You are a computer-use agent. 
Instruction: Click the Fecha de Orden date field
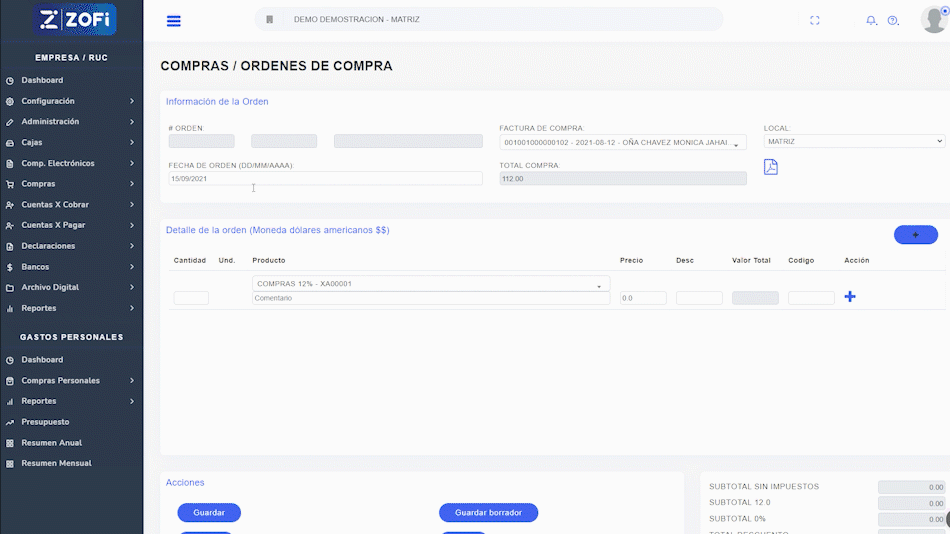[325, 179]
